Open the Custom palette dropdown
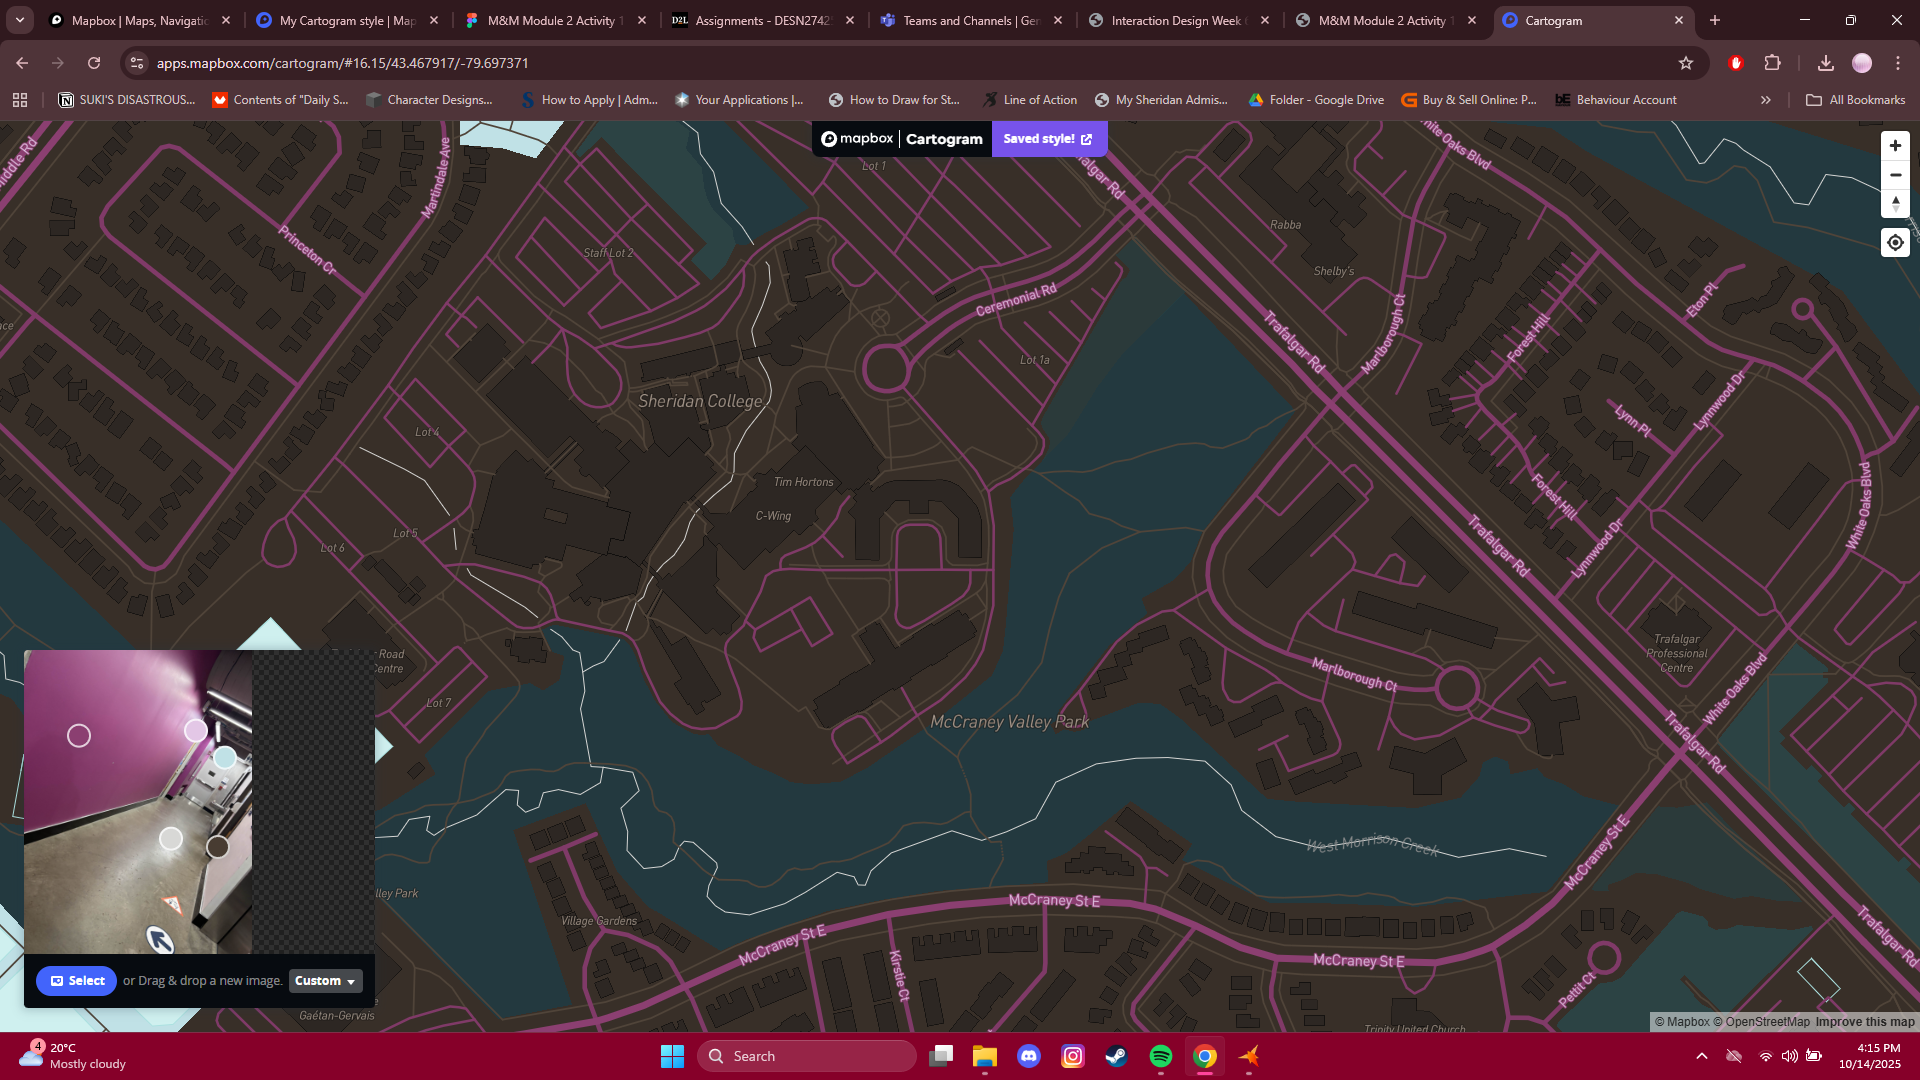 click(x=324, y=981)
